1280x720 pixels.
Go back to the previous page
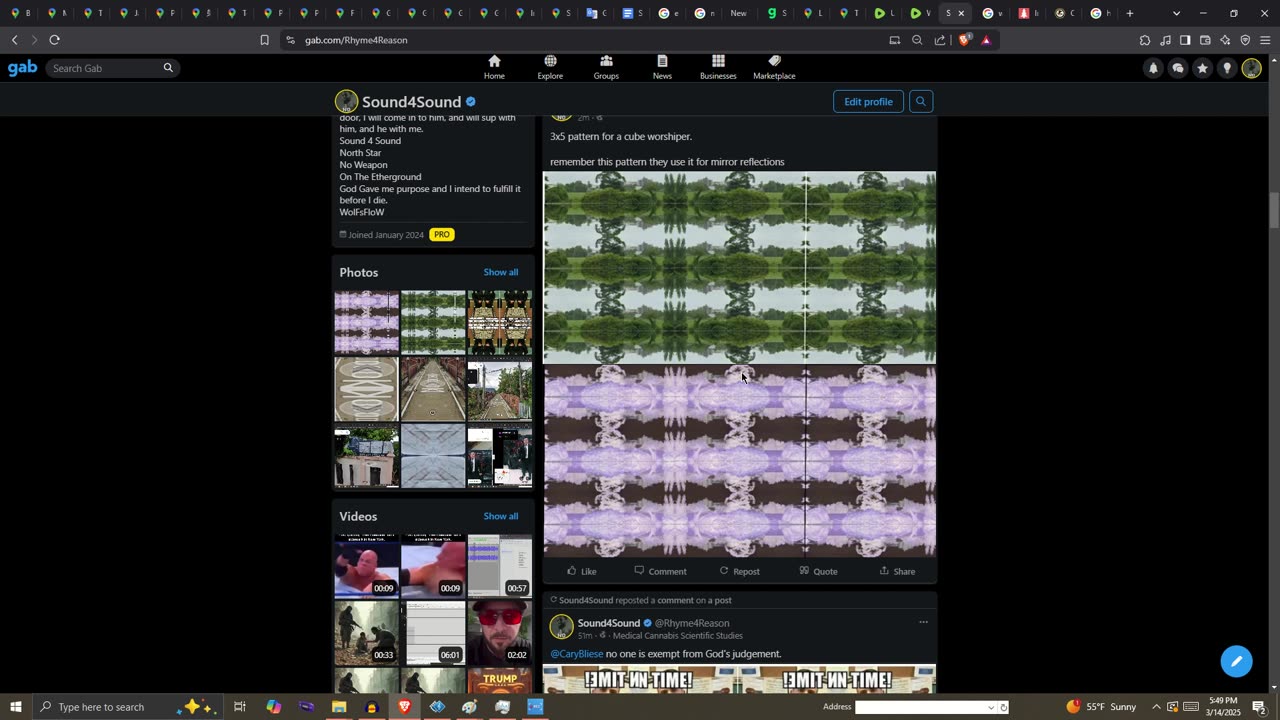click(14, 40)
